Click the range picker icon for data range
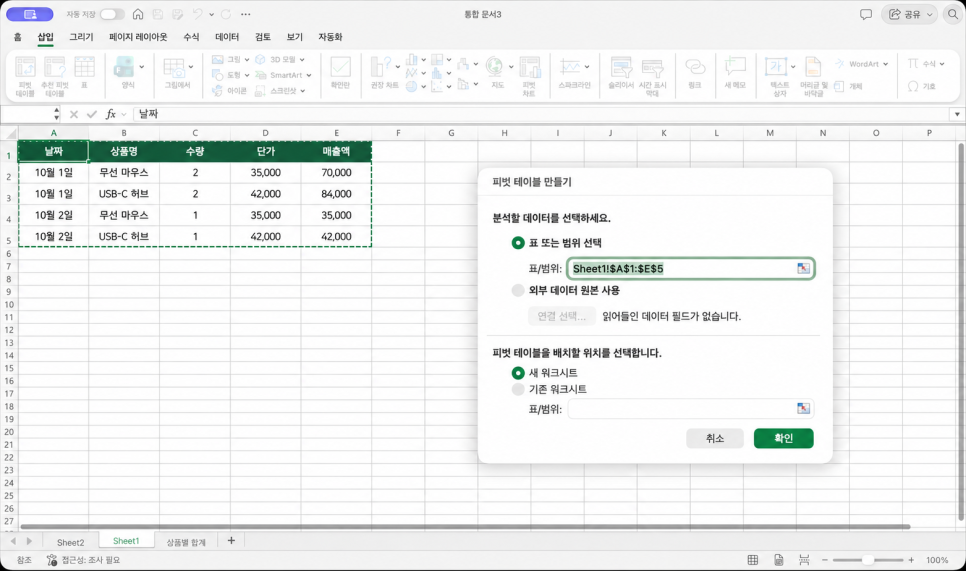The height and width of the screenshot is (571, 966). coord(803,268)
